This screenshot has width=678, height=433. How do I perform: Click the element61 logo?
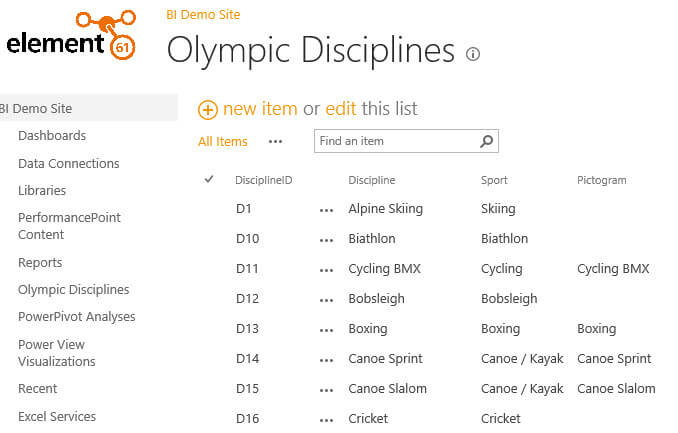click(71, 35)
